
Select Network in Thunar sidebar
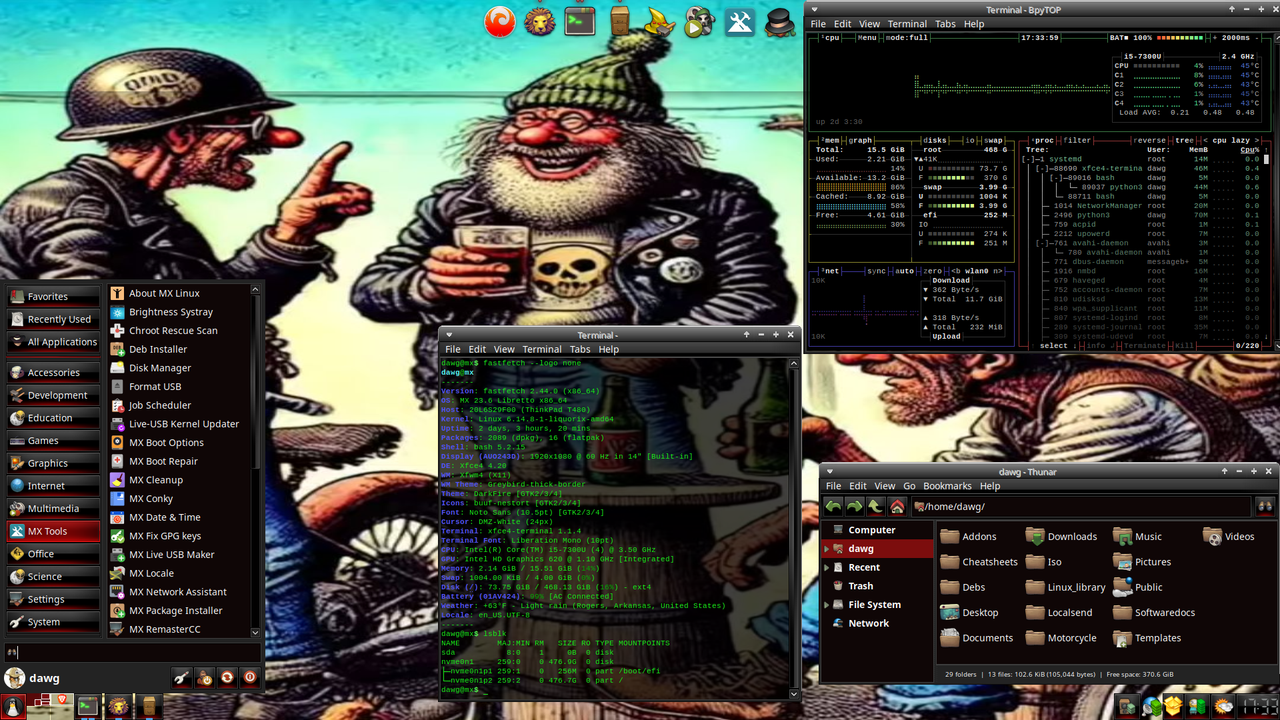coord(868,623)
